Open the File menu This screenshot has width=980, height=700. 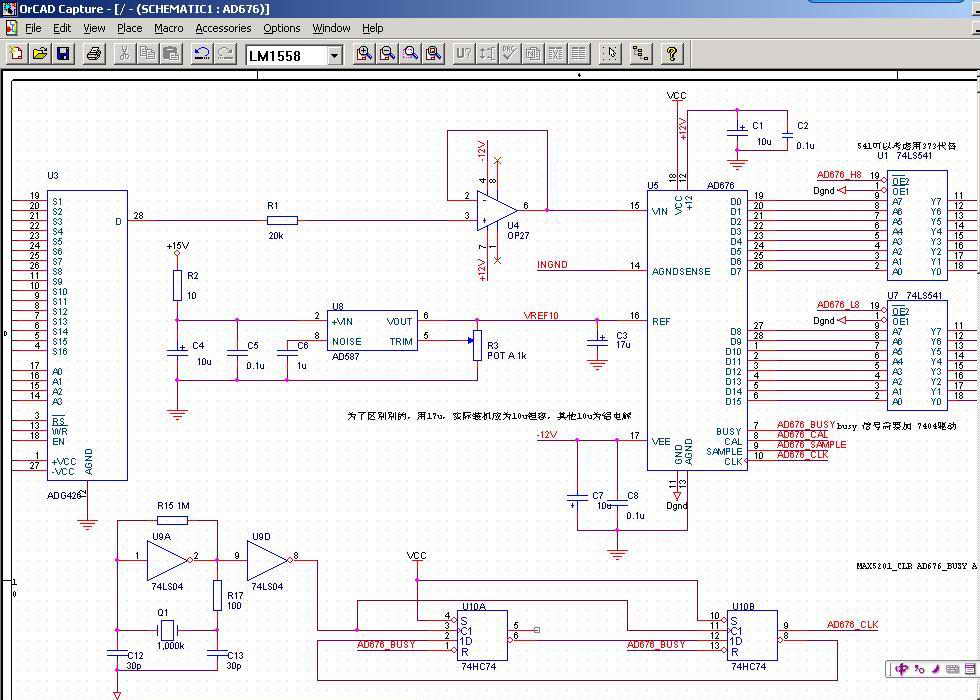click(33, 28)
